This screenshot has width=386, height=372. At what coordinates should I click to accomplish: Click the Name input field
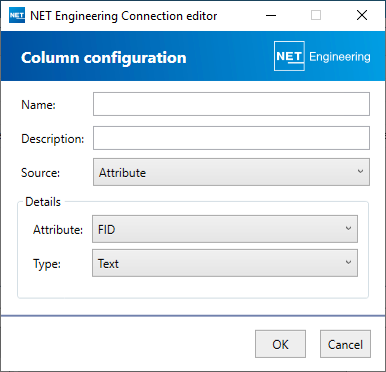coord(231,104)
